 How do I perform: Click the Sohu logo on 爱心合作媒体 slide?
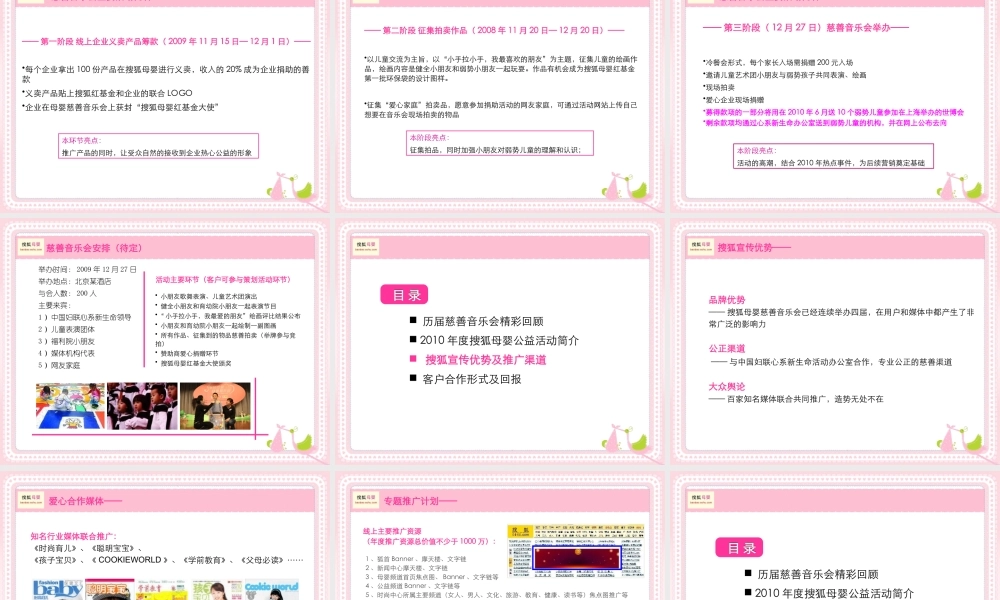coord(31,500)
